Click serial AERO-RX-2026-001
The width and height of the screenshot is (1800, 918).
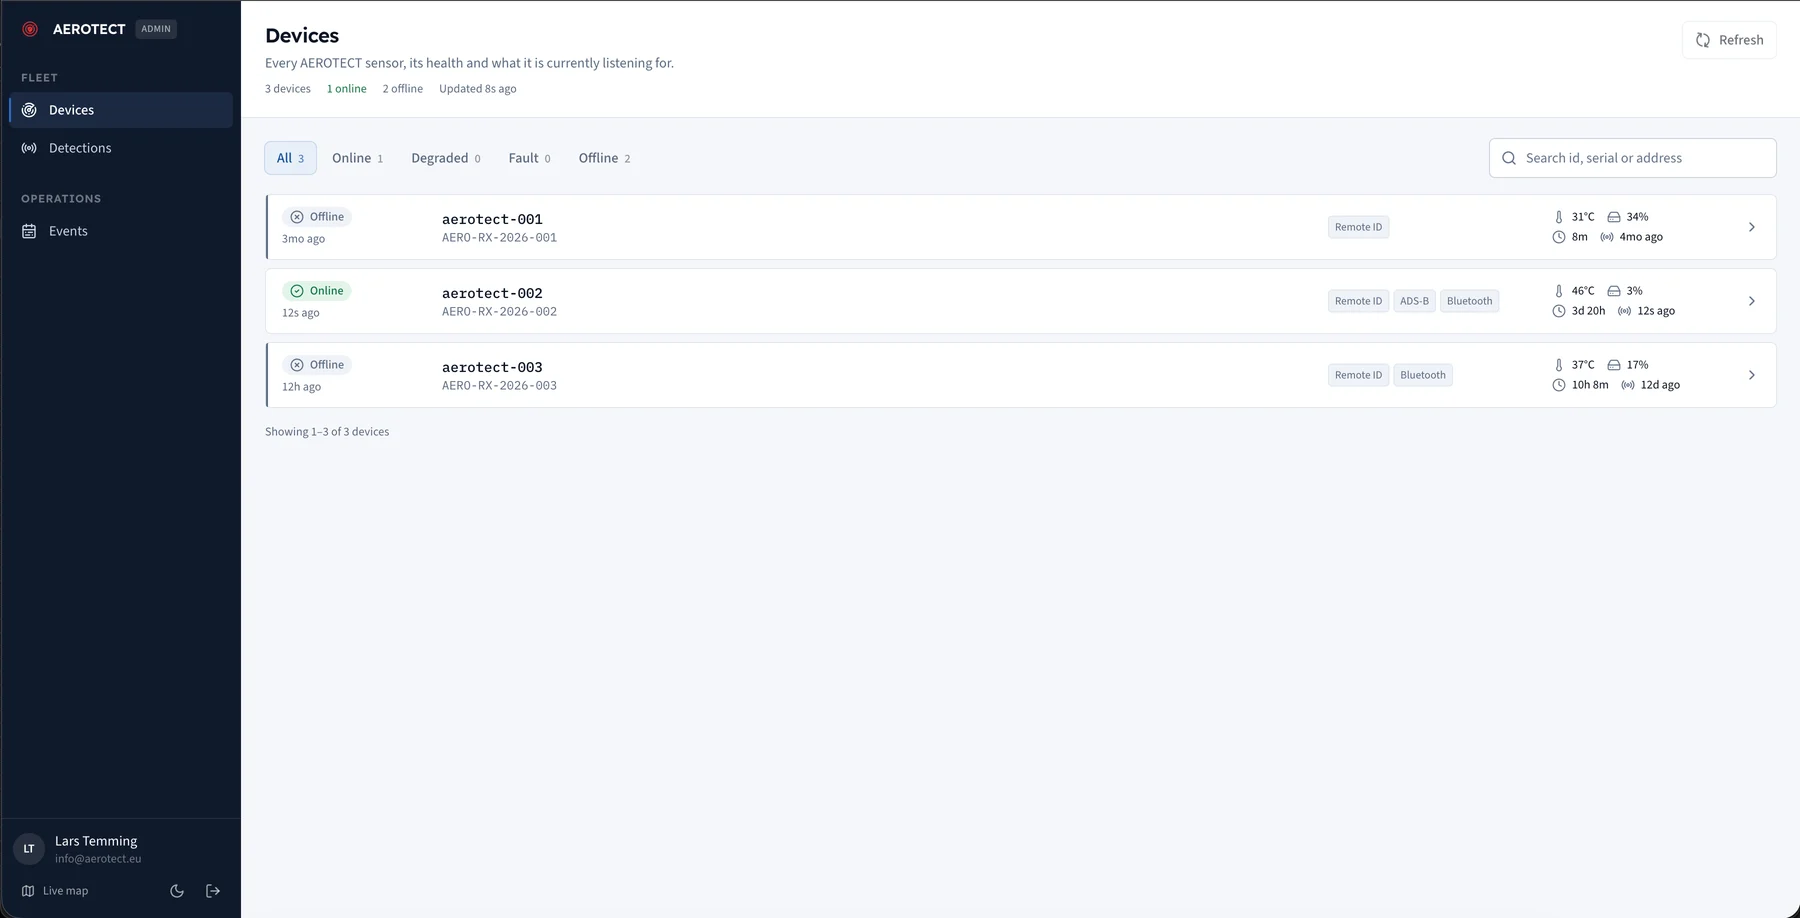tap(499, 238)
